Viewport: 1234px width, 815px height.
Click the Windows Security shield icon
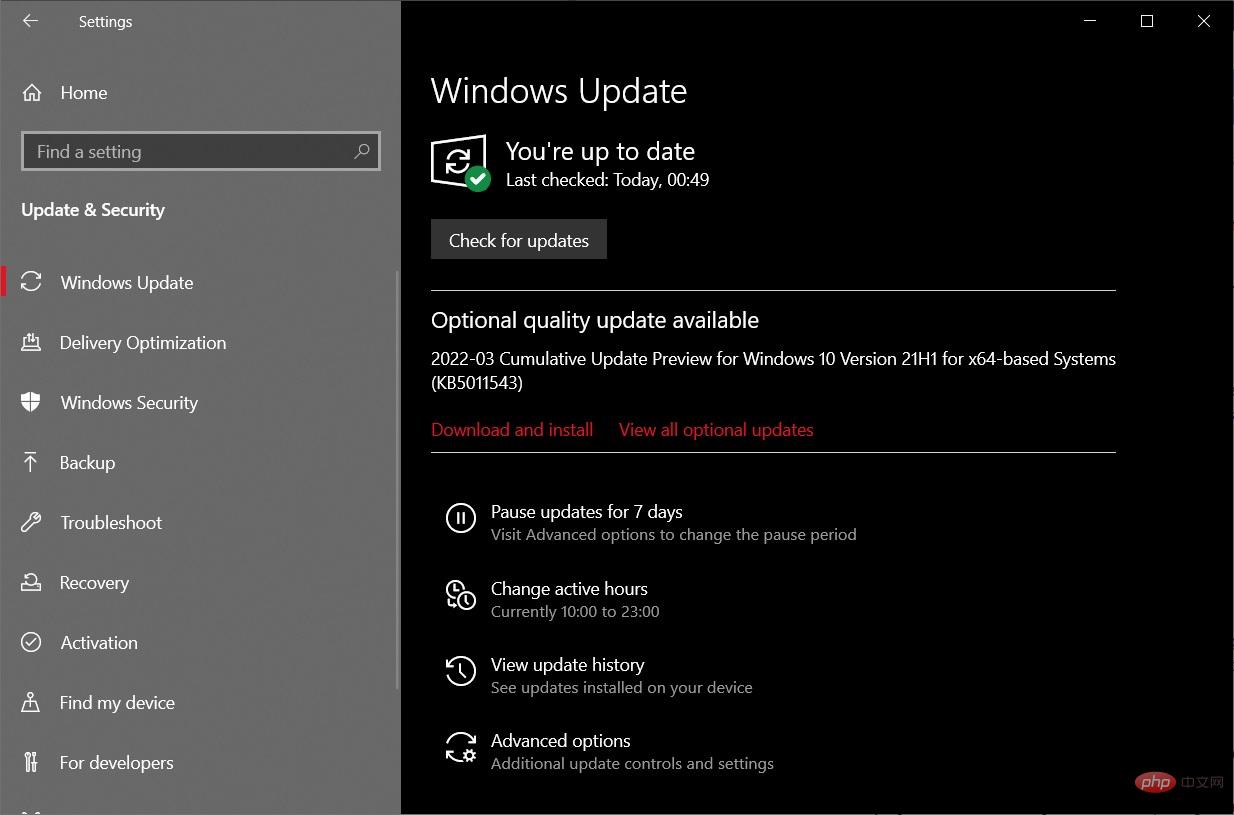tap(31, 402)
